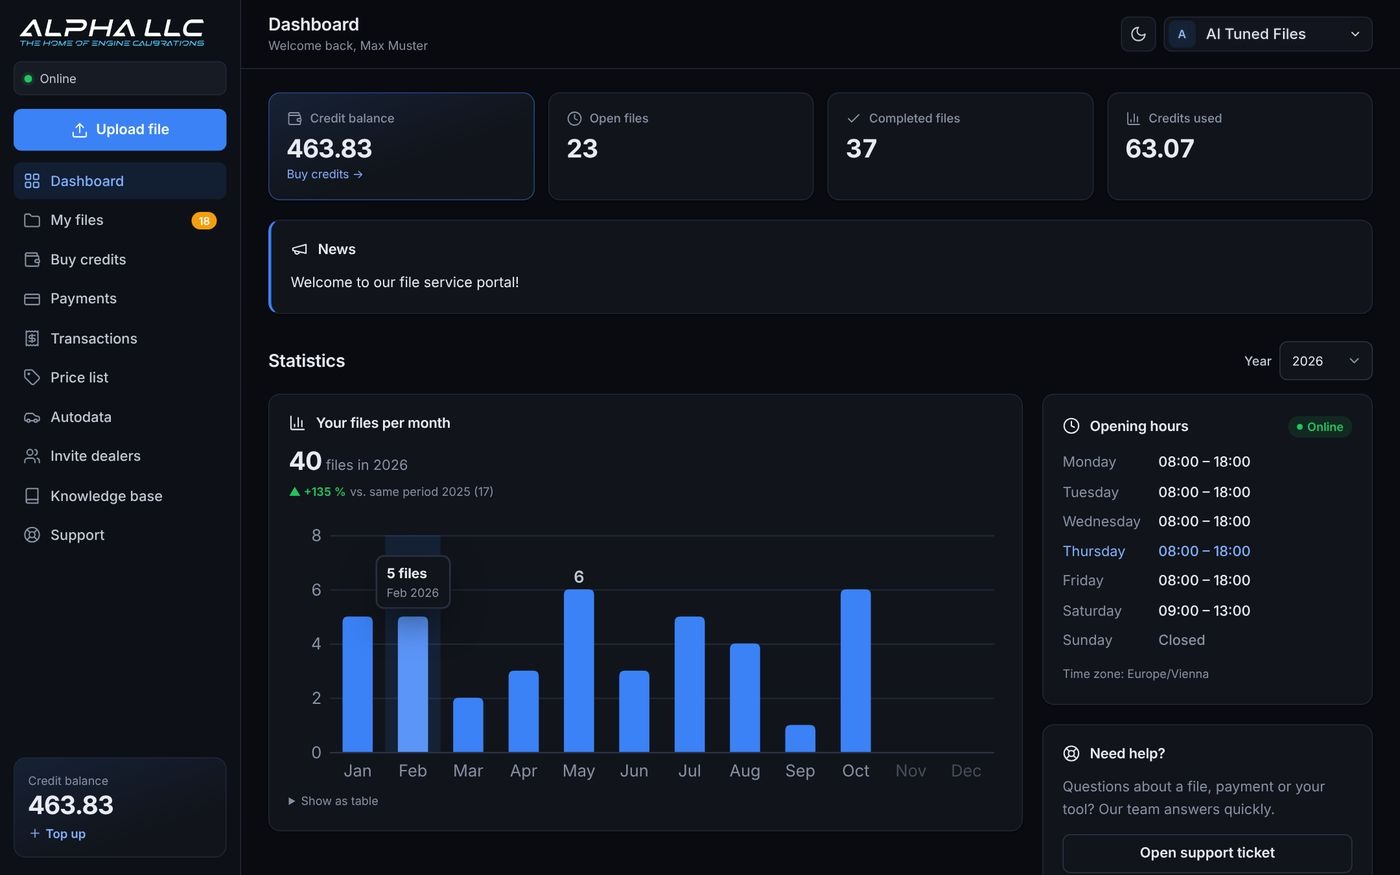This screenshot has height=875, width=1400.
Task: Click the Transactions dollar icon
Action: pyautogui.click(x=32, y=338)
